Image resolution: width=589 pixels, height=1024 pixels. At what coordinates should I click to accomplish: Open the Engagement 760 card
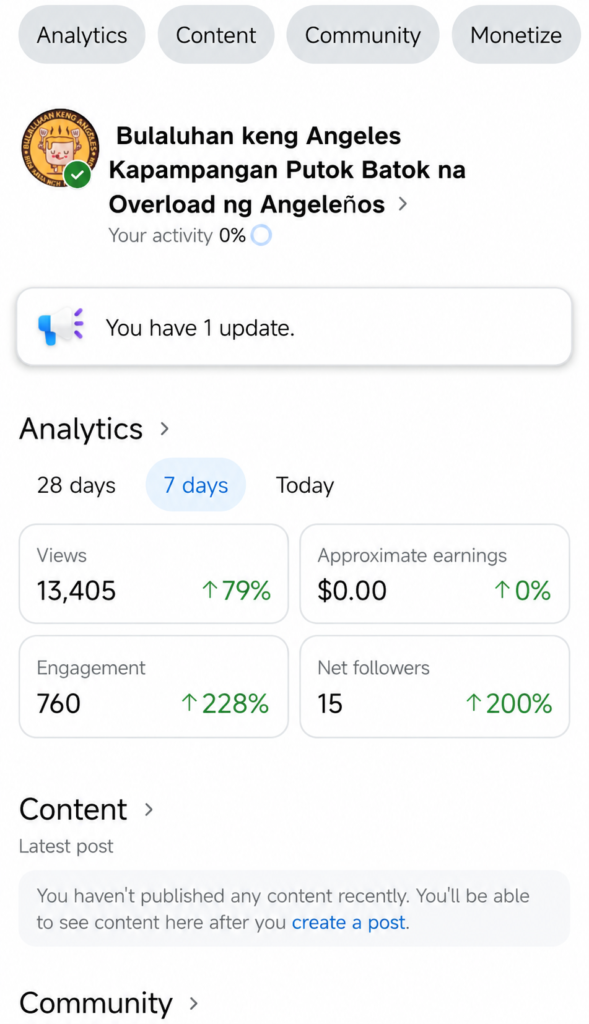pos(154,687)
